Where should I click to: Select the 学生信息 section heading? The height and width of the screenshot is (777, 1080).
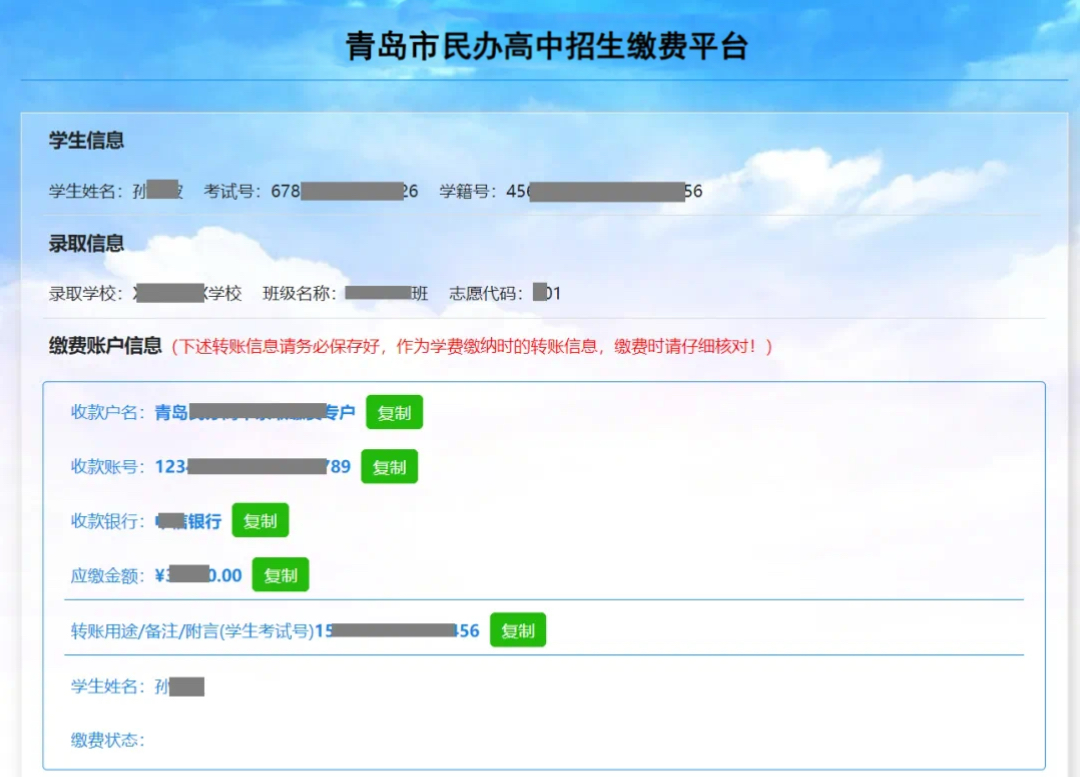(x=87, y=141)
